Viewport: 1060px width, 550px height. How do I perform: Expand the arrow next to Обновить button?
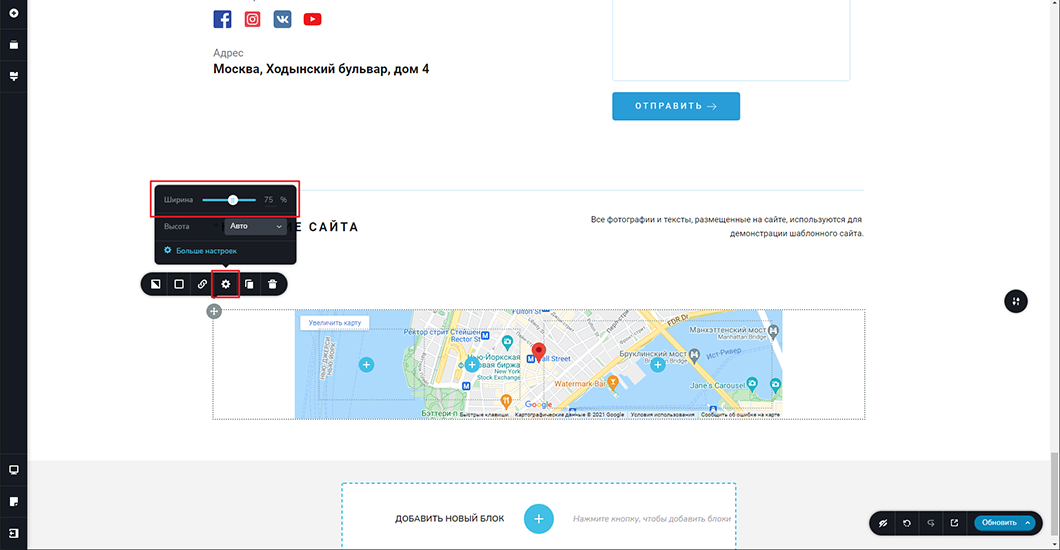click(1028, 523)
